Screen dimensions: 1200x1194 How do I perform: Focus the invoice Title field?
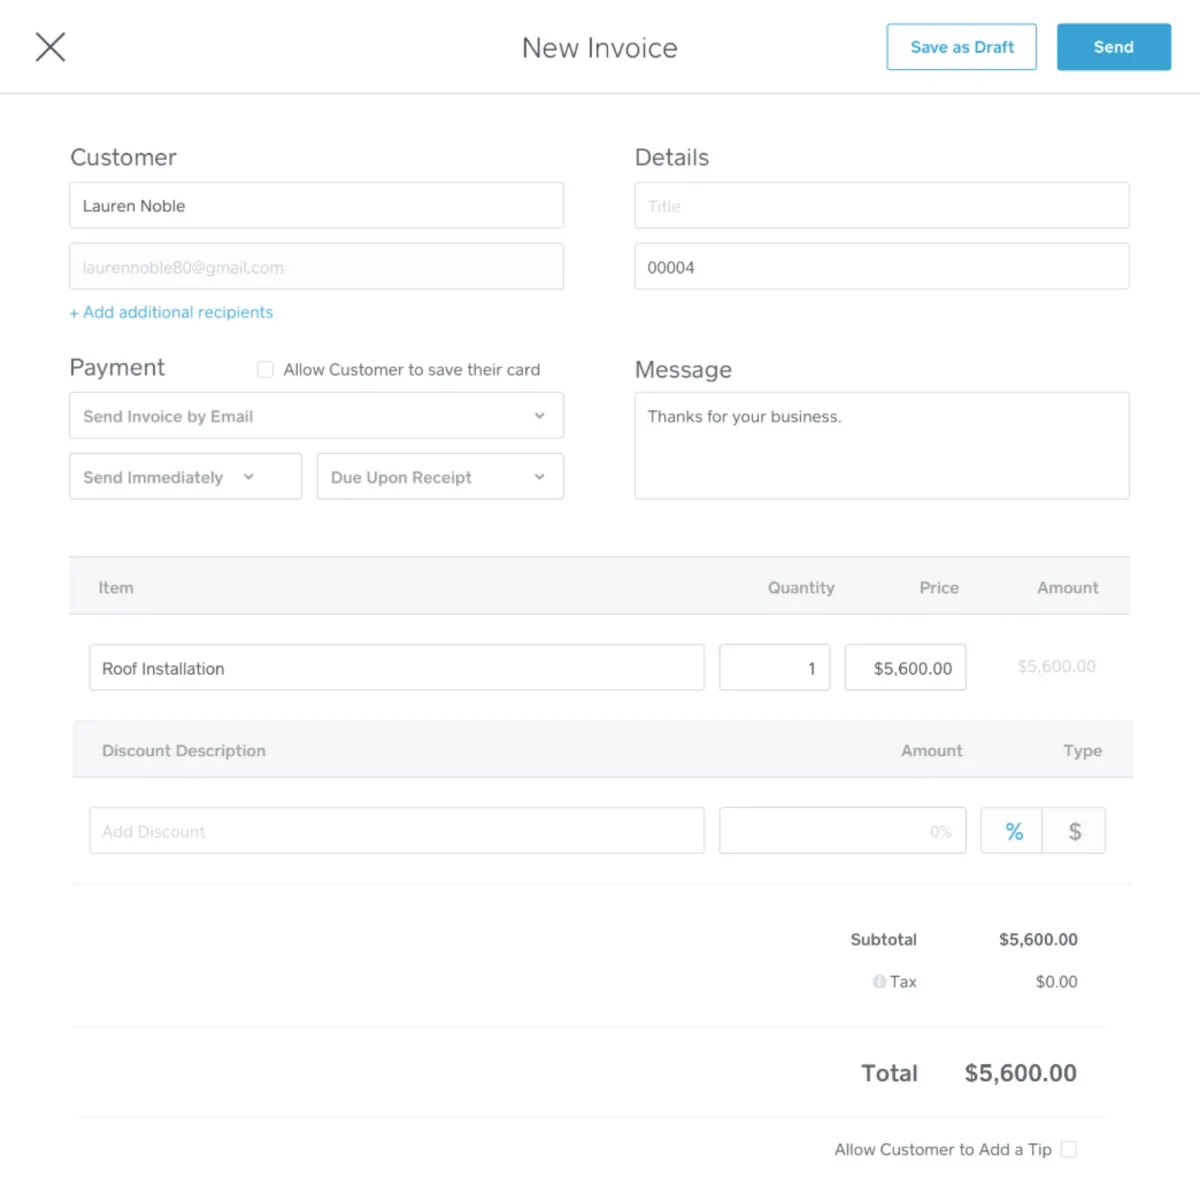(881, 206)
